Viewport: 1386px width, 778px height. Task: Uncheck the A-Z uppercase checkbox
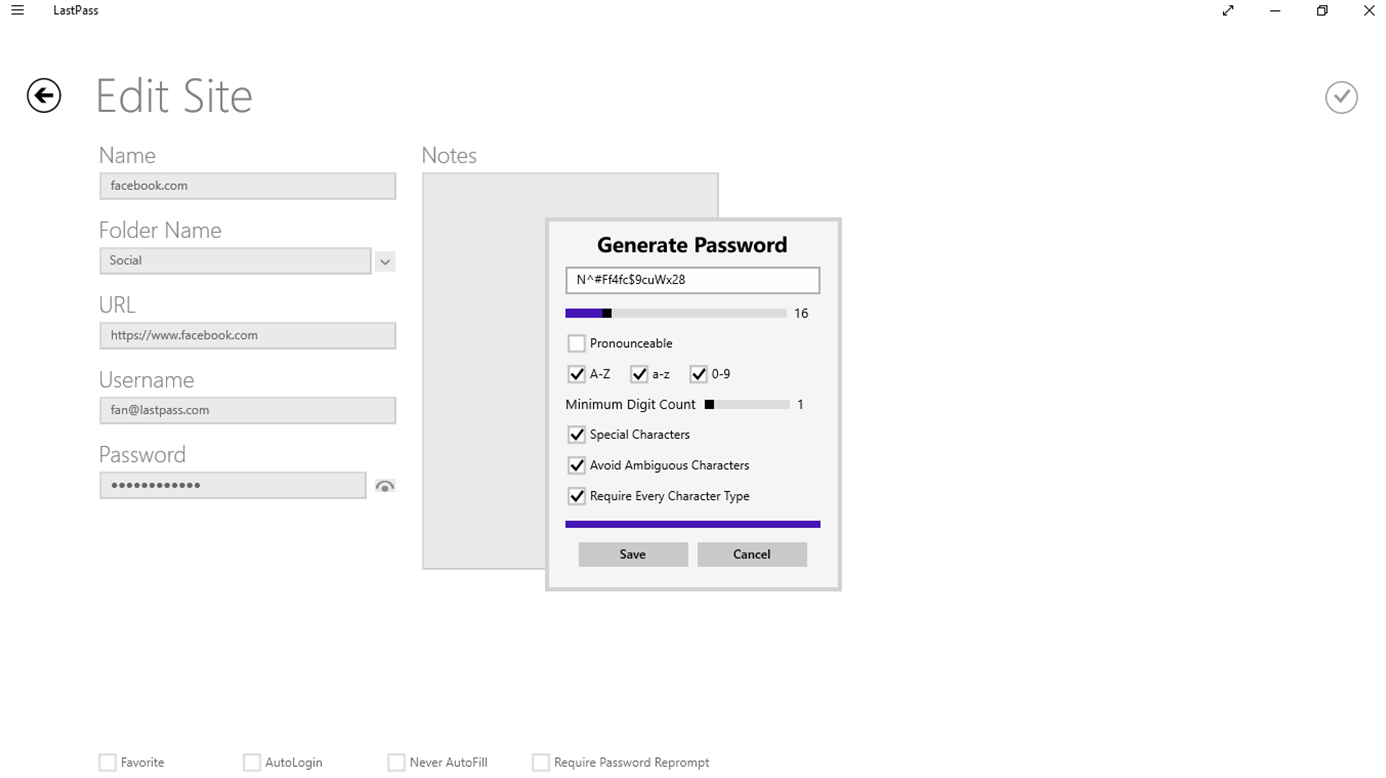pos(577,374)
